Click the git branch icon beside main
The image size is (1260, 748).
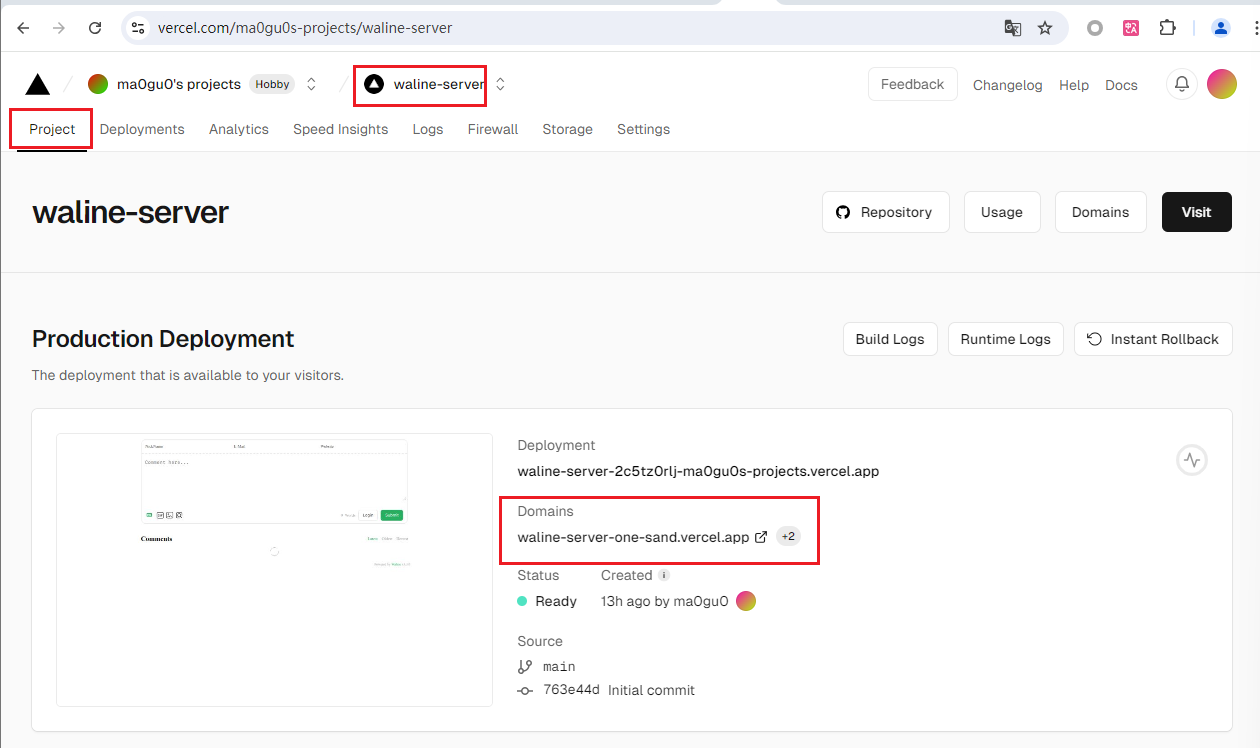[x=525, y=666]
